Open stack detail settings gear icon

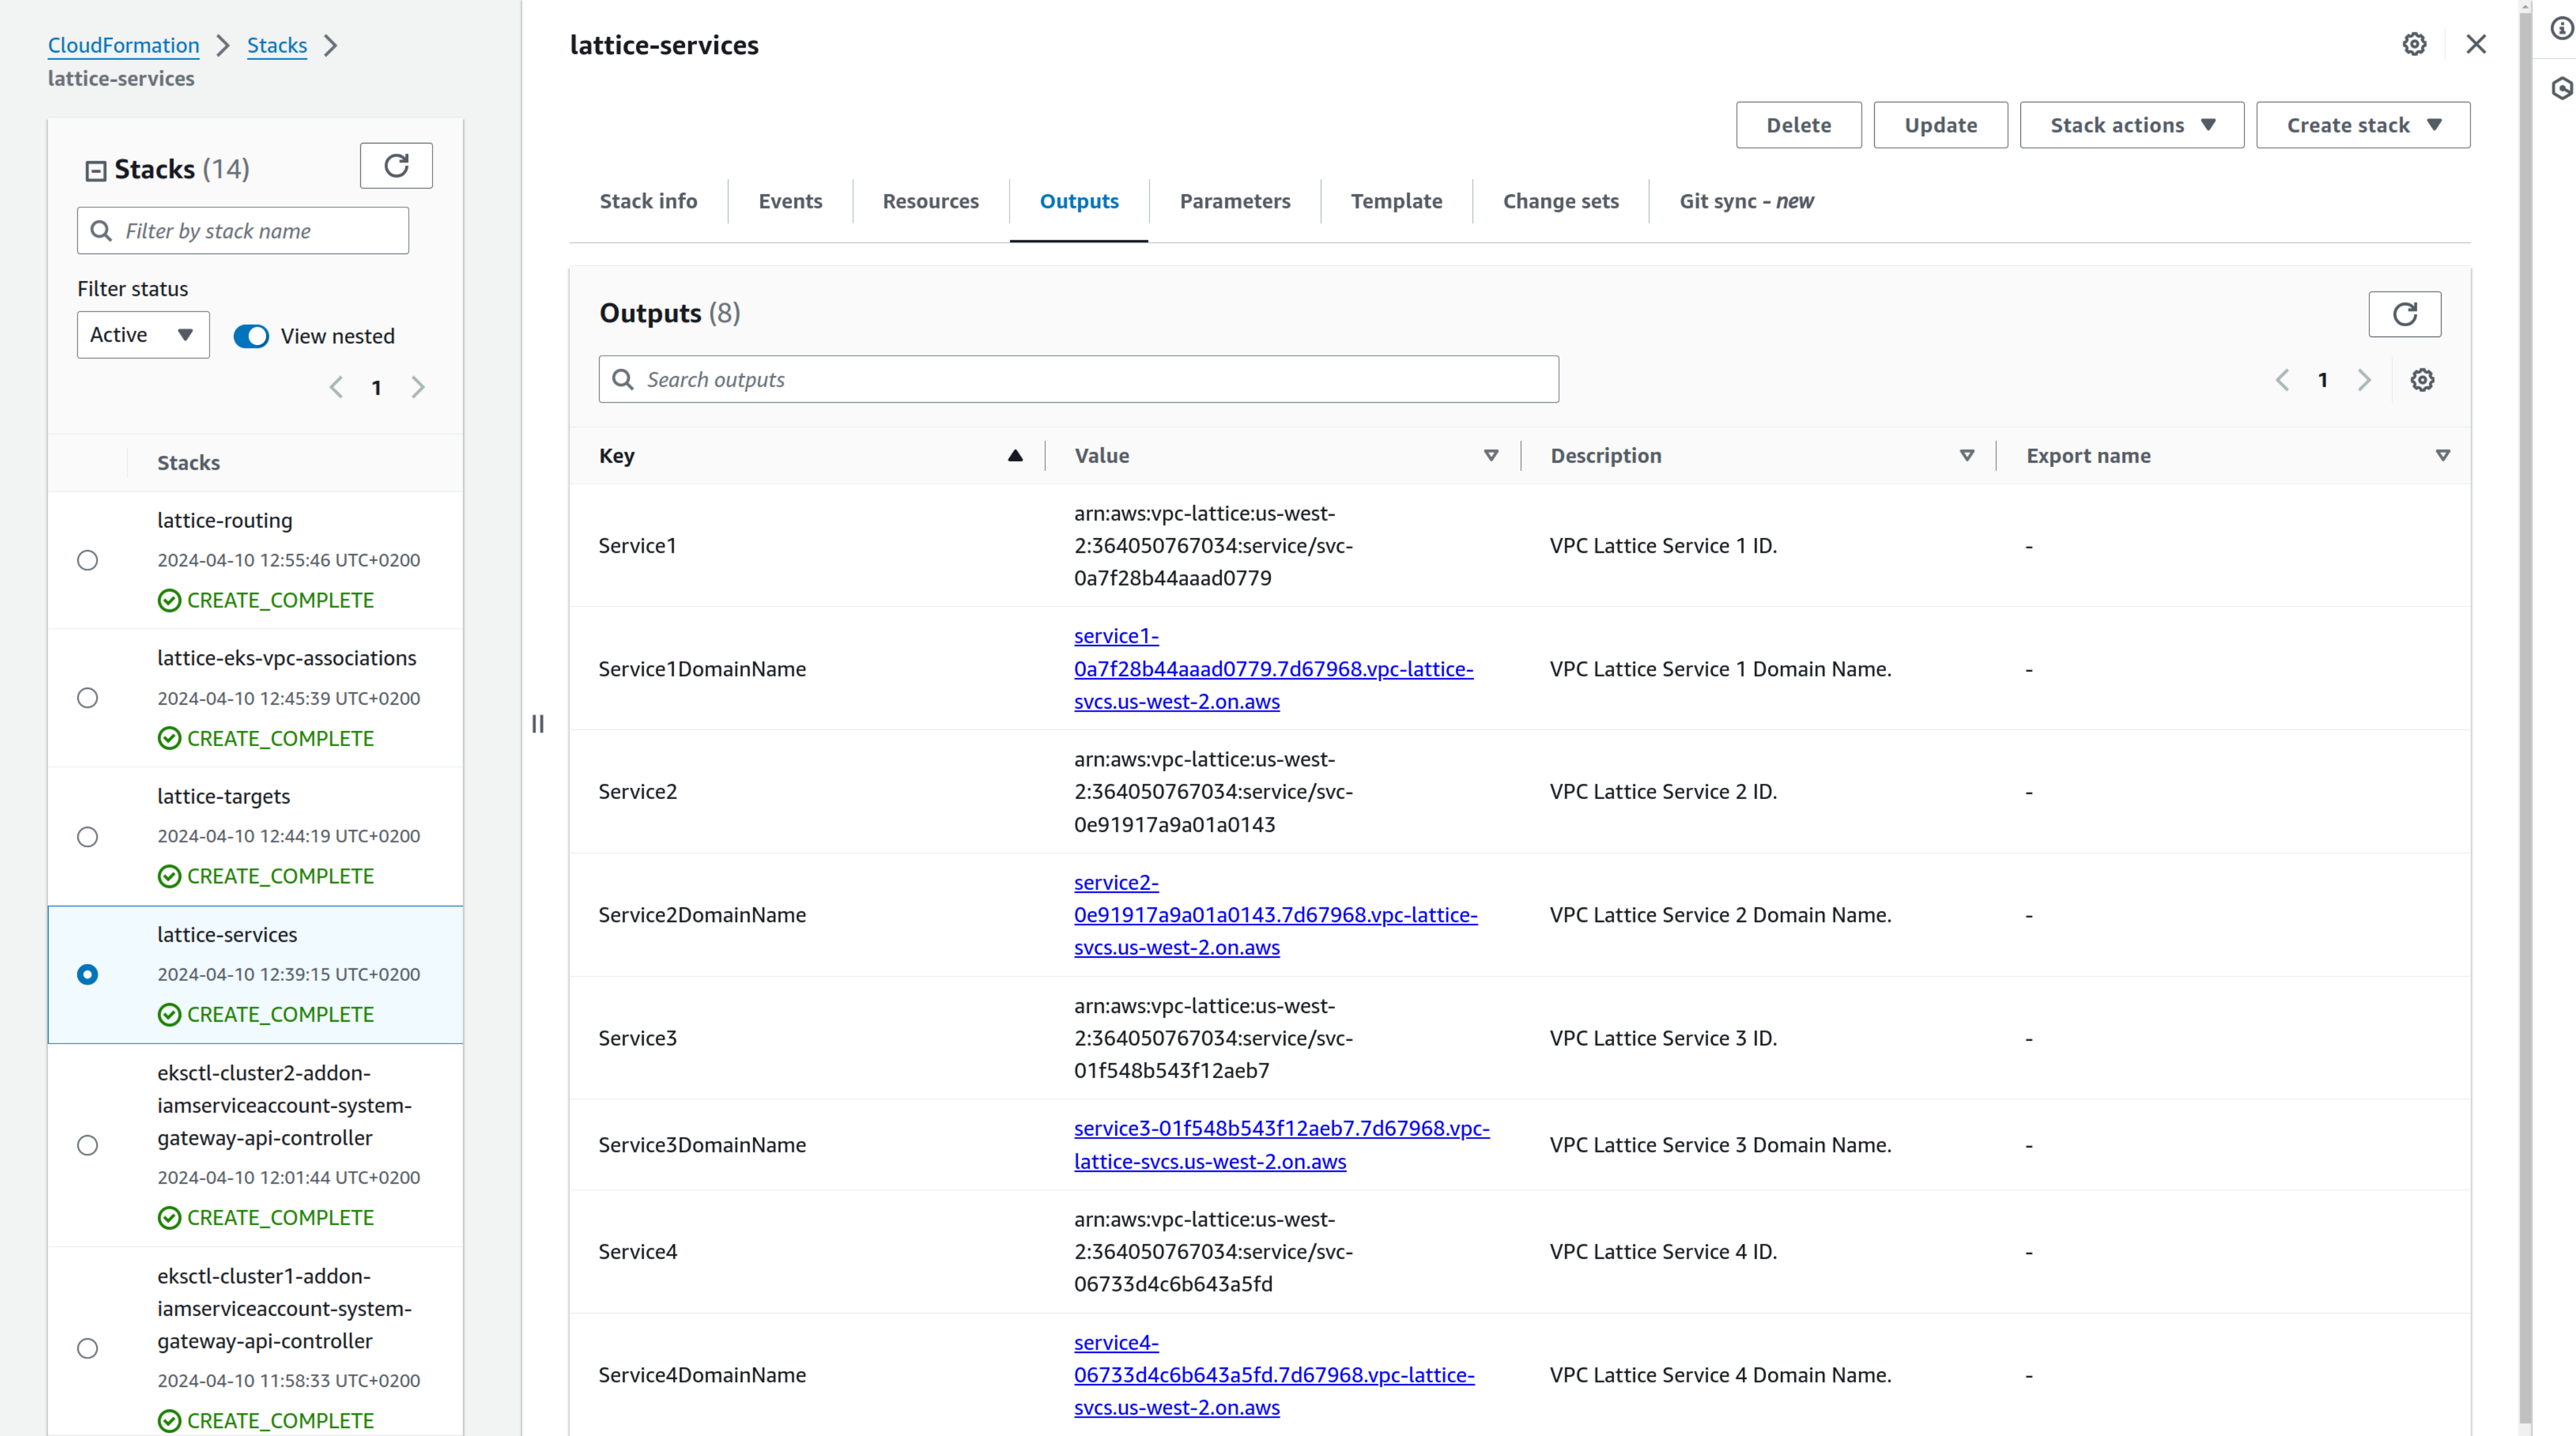click(x=2414, y=44)
